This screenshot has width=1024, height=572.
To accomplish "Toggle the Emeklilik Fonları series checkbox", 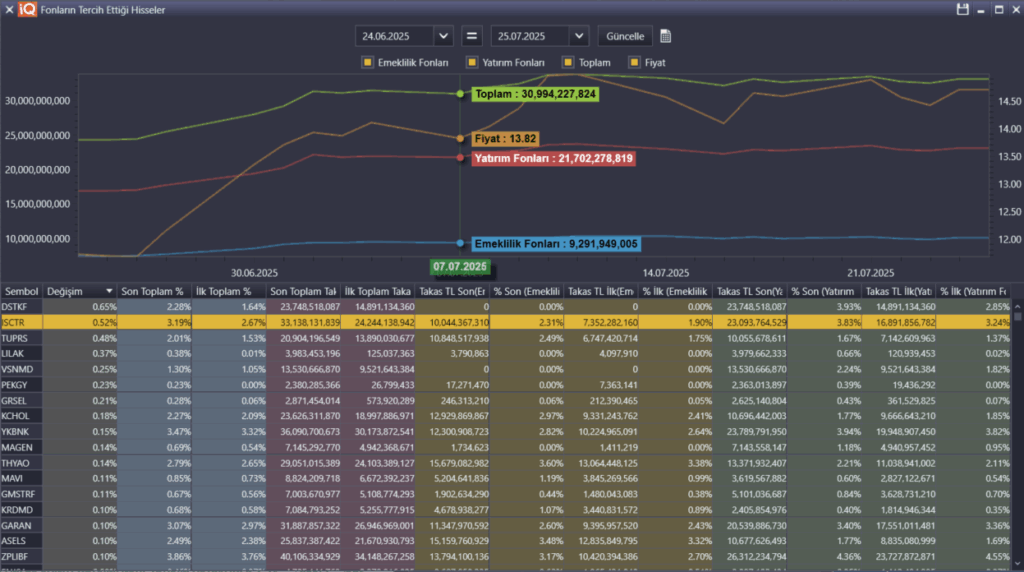I will coord(368,62).
